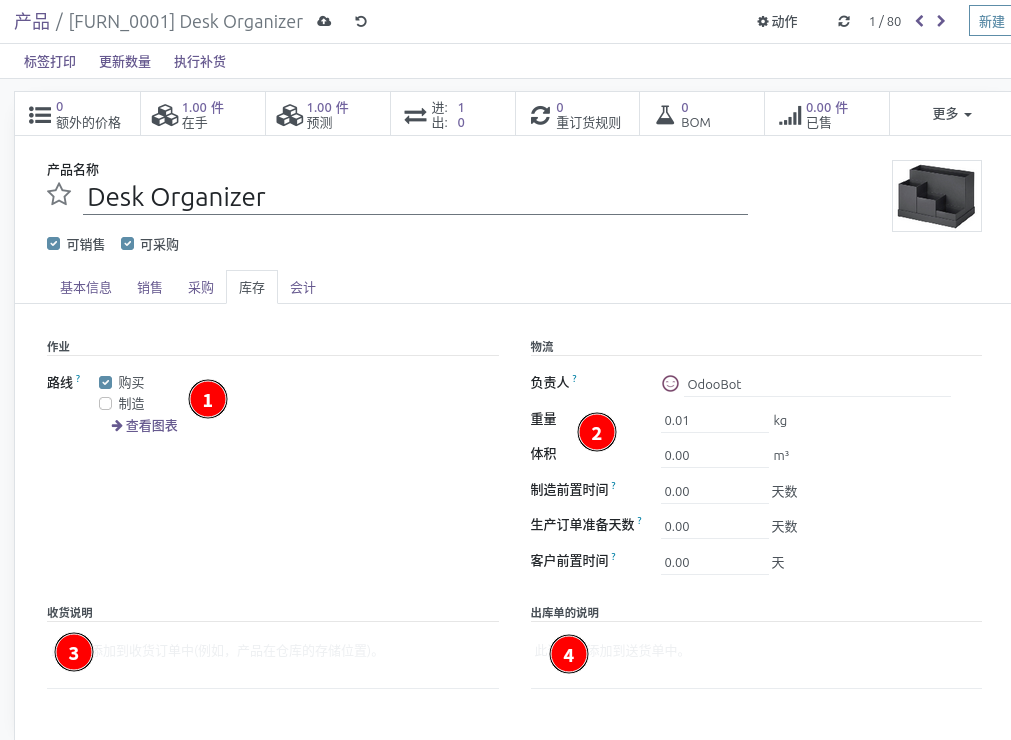Screen dimensions: 1011x740
Task: Click the Desk Organizer product name field
Action: [x=415, y=197]
